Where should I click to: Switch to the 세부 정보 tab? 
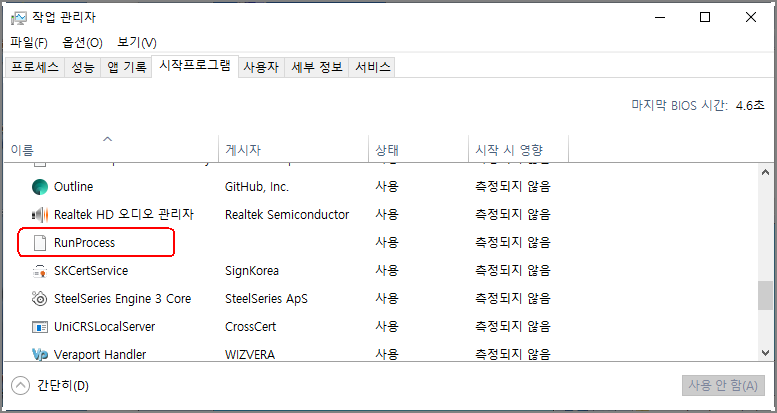(317, 67)
